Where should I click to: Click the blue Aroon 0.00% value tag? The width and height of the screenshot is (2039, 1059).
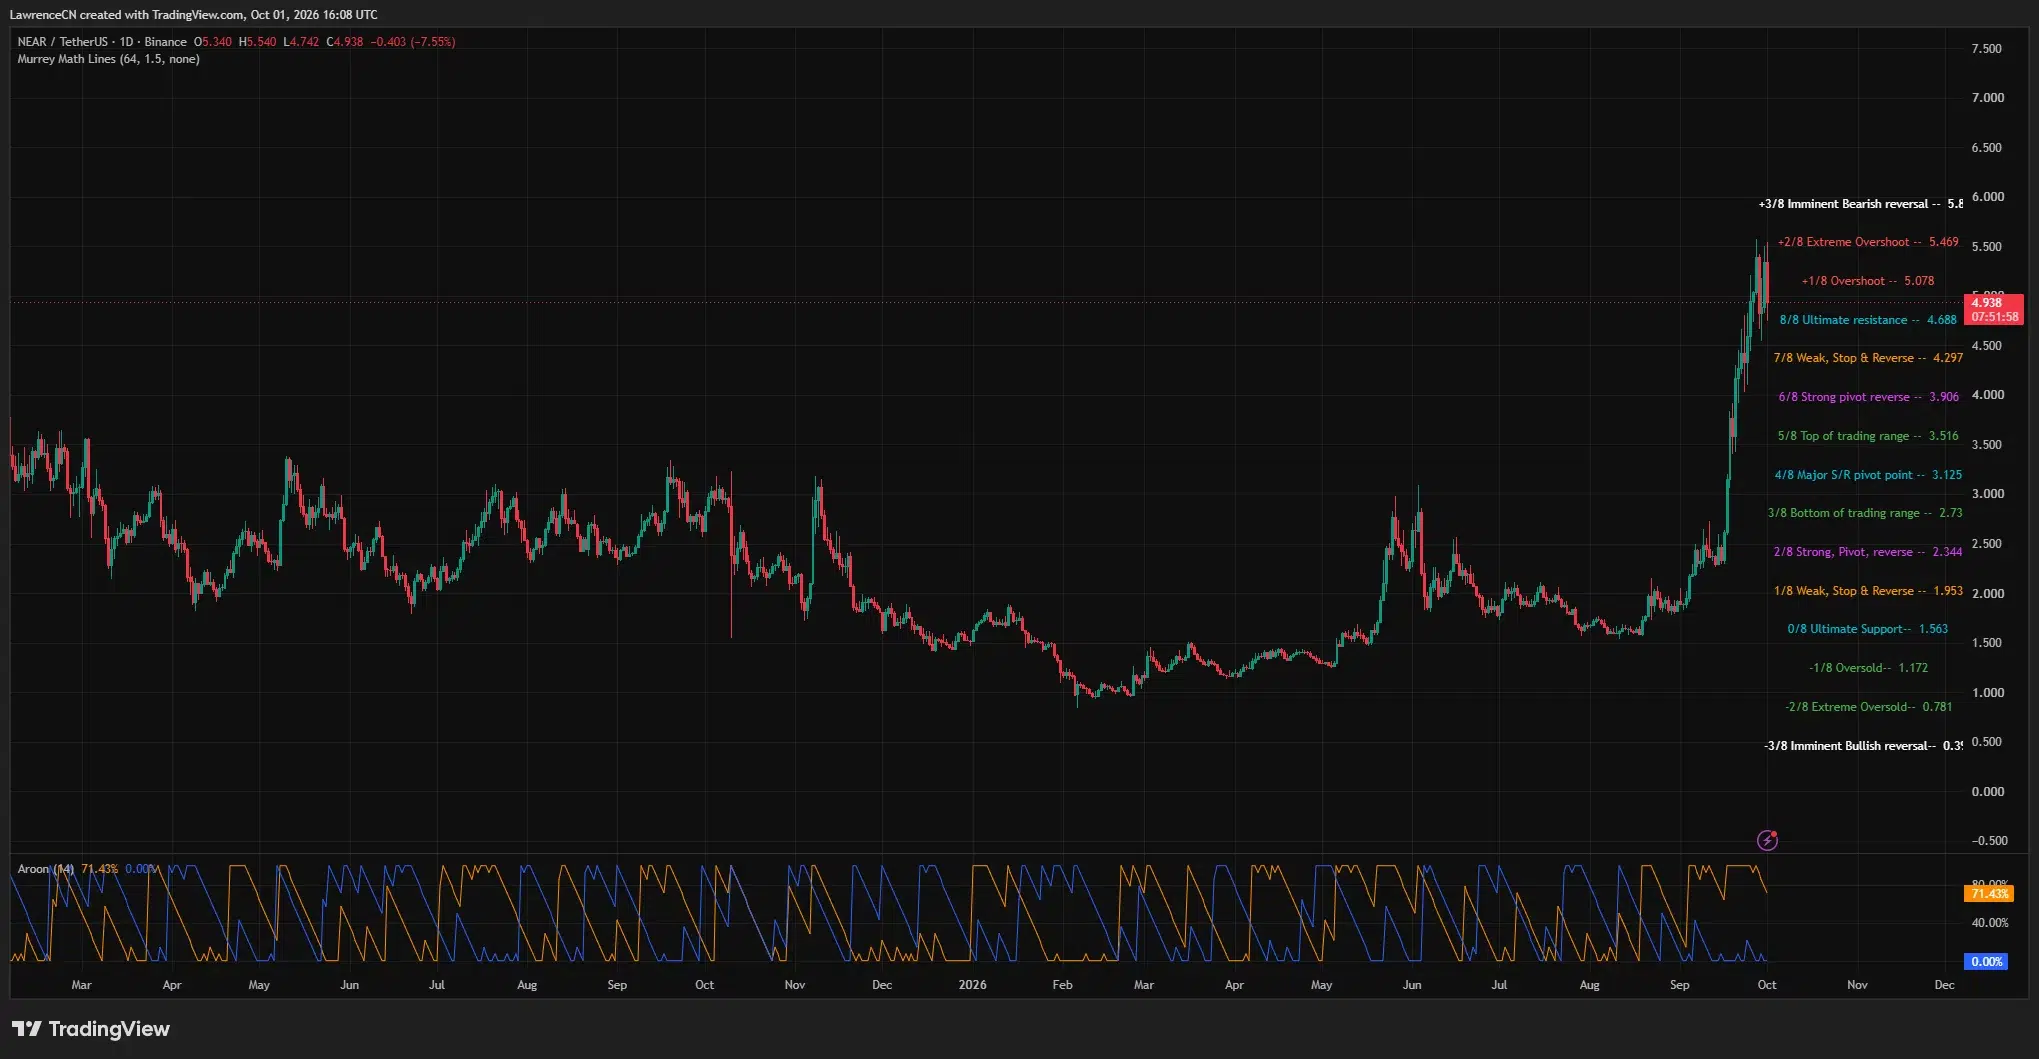click(x=1986, y=962)
